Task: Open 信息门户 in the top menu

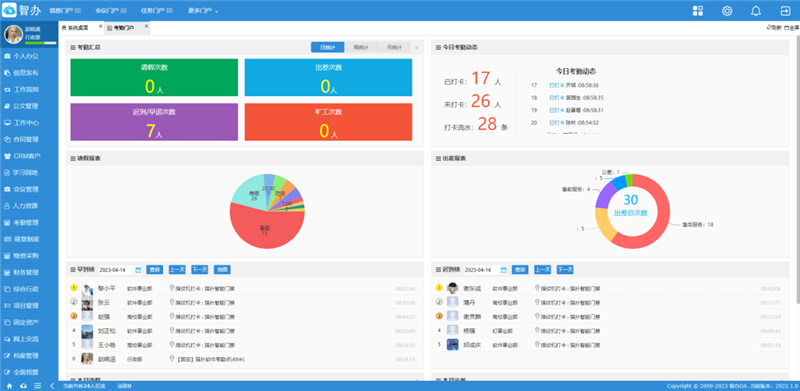Action: 65,11
